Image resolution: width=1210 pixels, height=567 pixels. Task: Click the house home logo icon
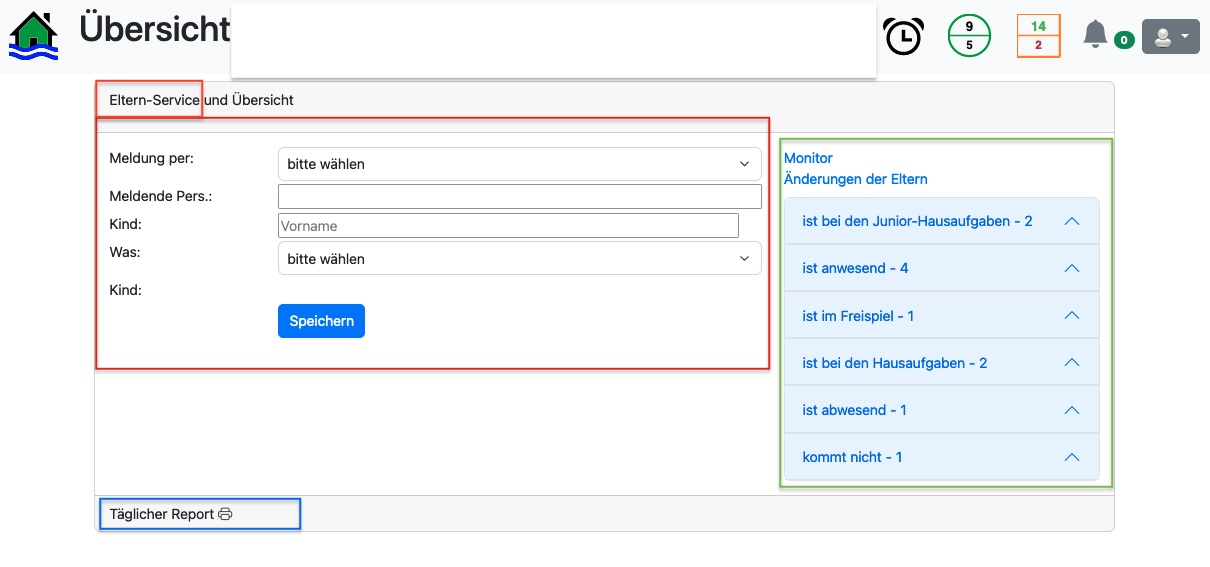[x=34, y=36]
